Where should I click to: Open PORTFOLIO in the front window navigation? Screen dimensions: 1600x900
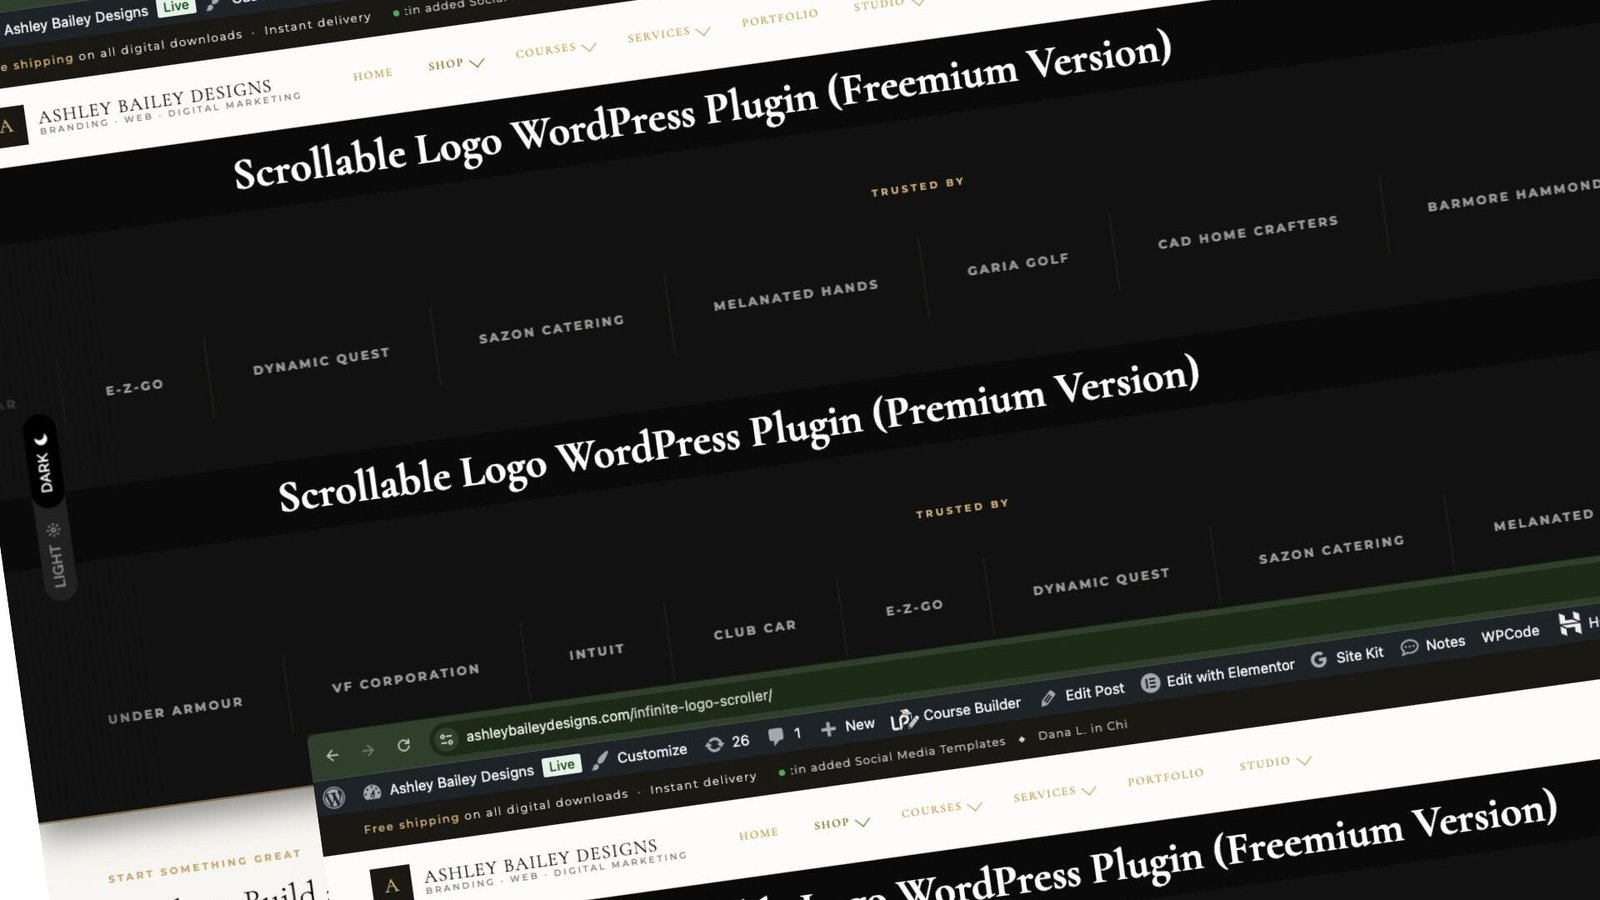click(1165, 777)
